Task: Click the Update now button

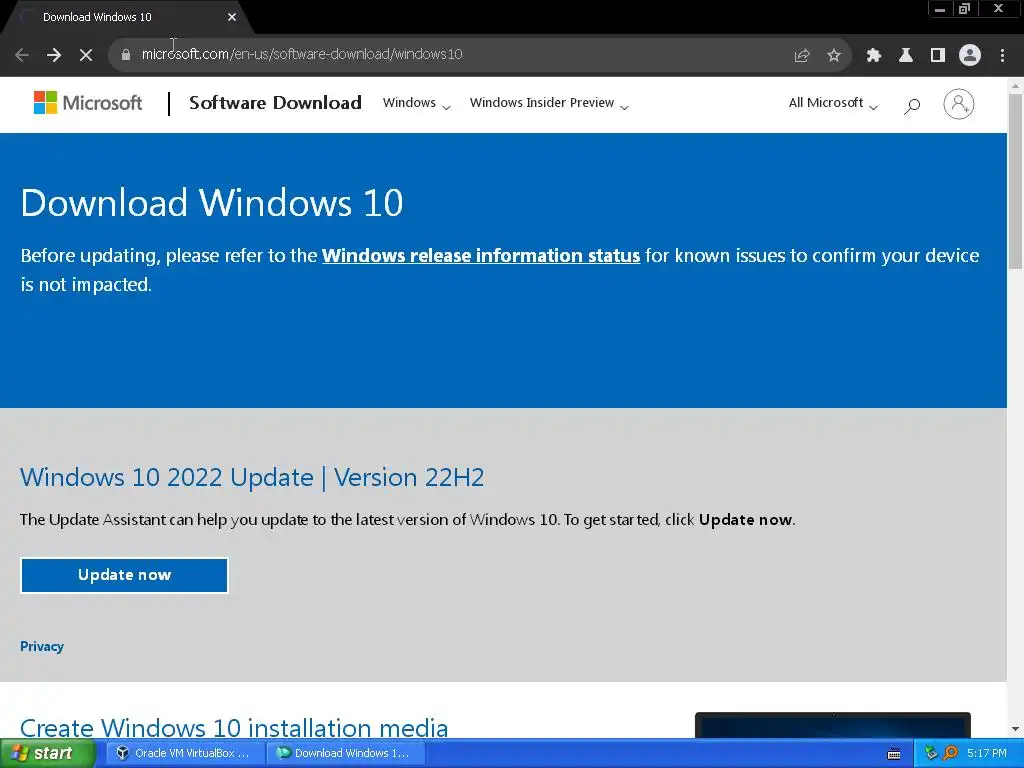Action: click(124, 575)
